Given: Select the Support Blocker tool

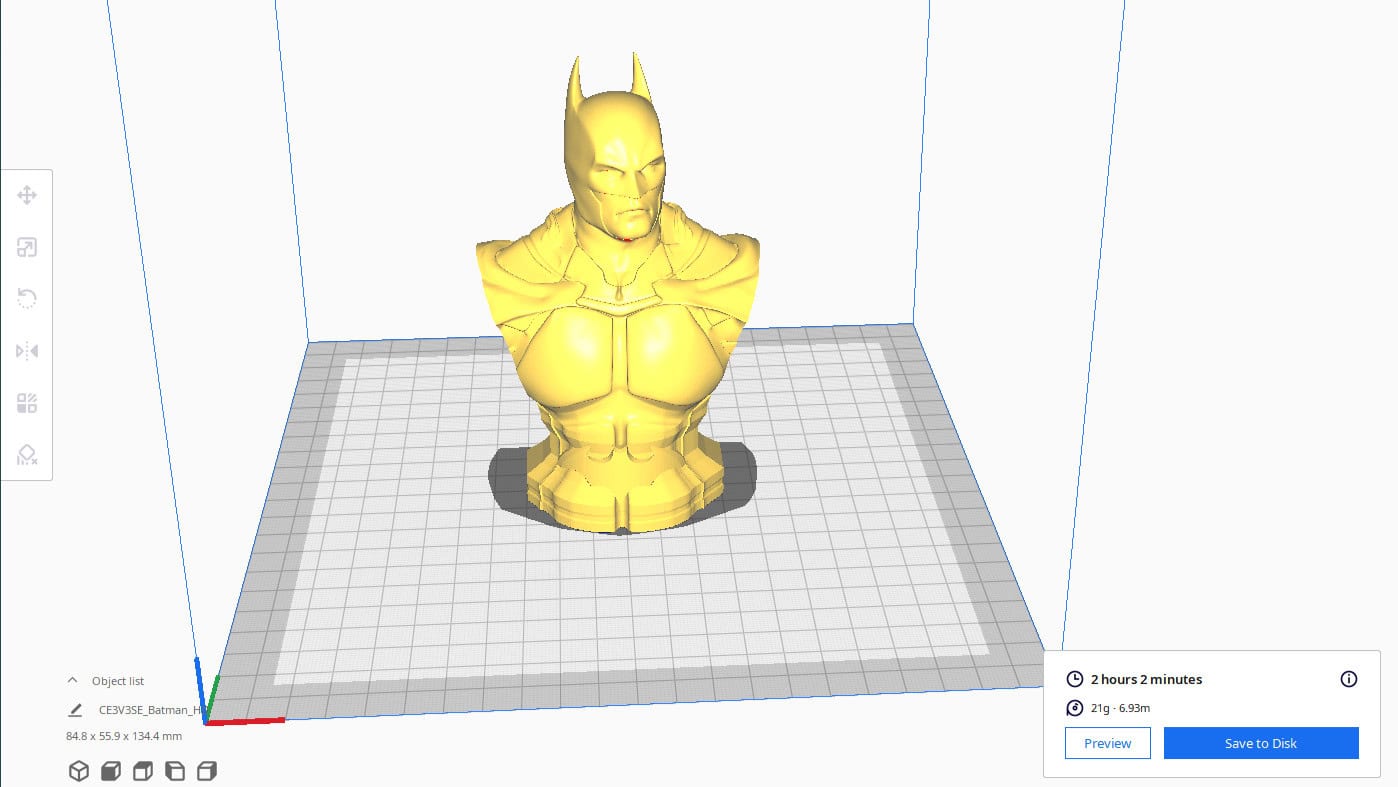Looking at the screenshot, I should tap(27, 455).
